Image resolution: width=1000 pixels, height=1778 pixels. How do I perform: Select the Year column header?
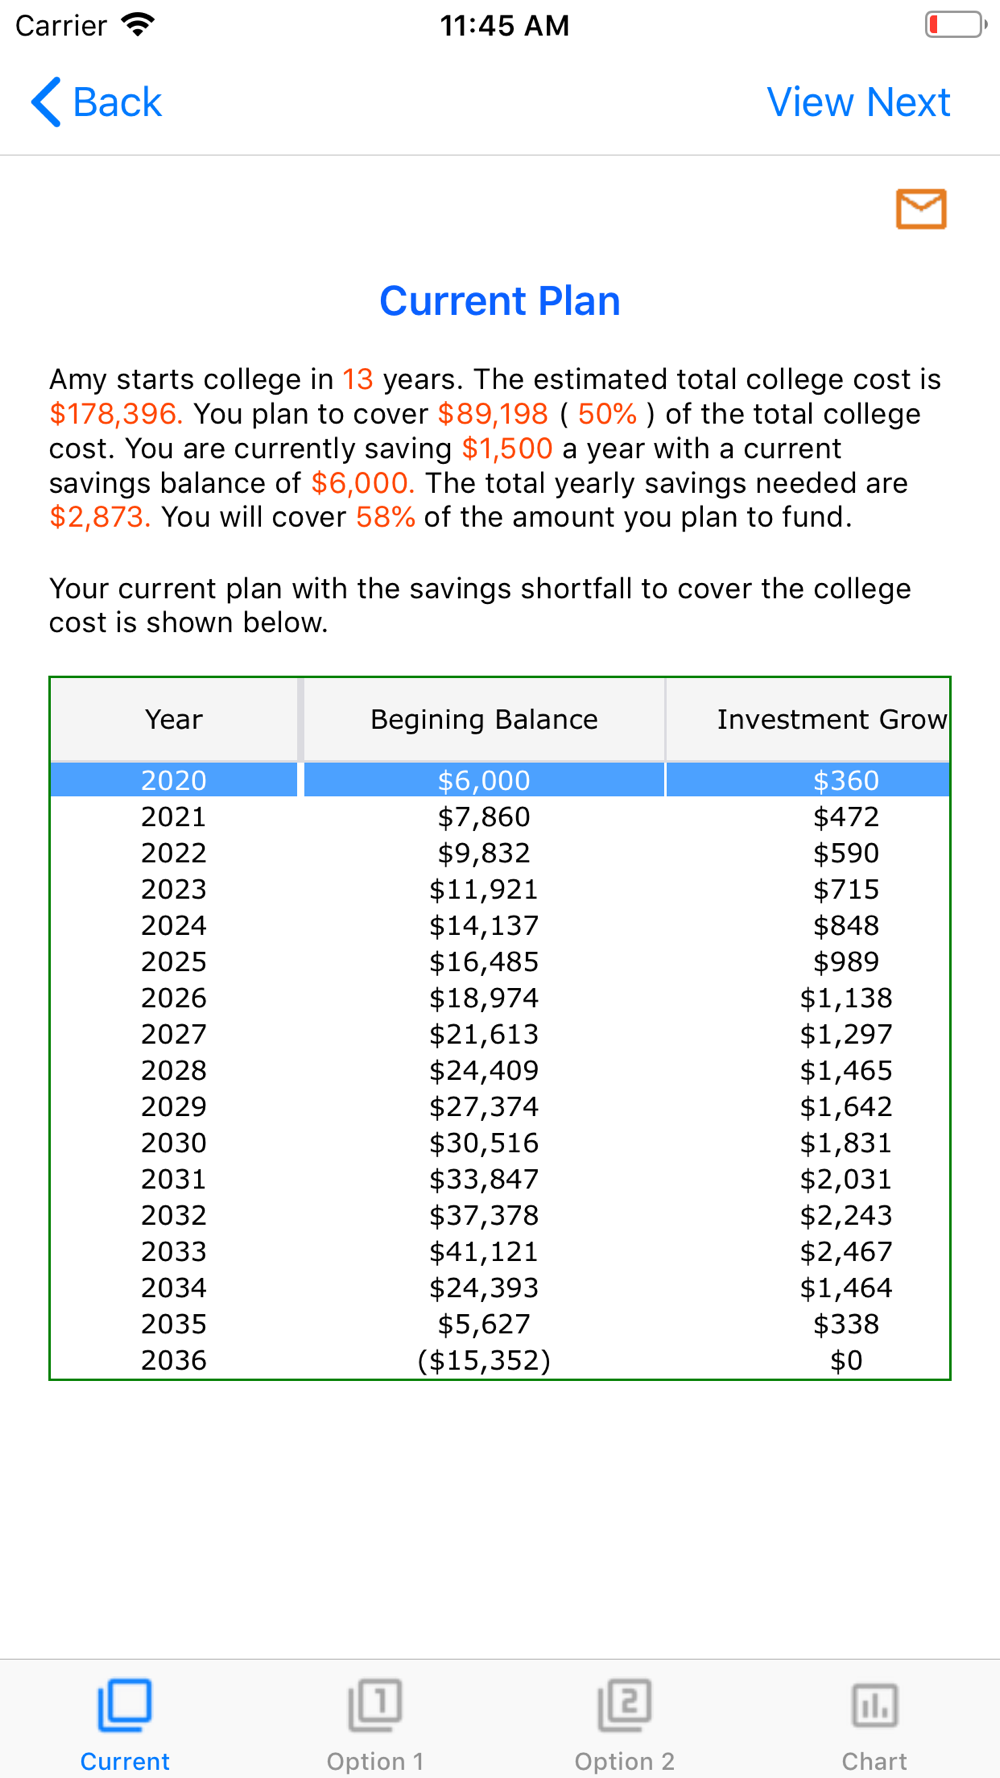174,719
